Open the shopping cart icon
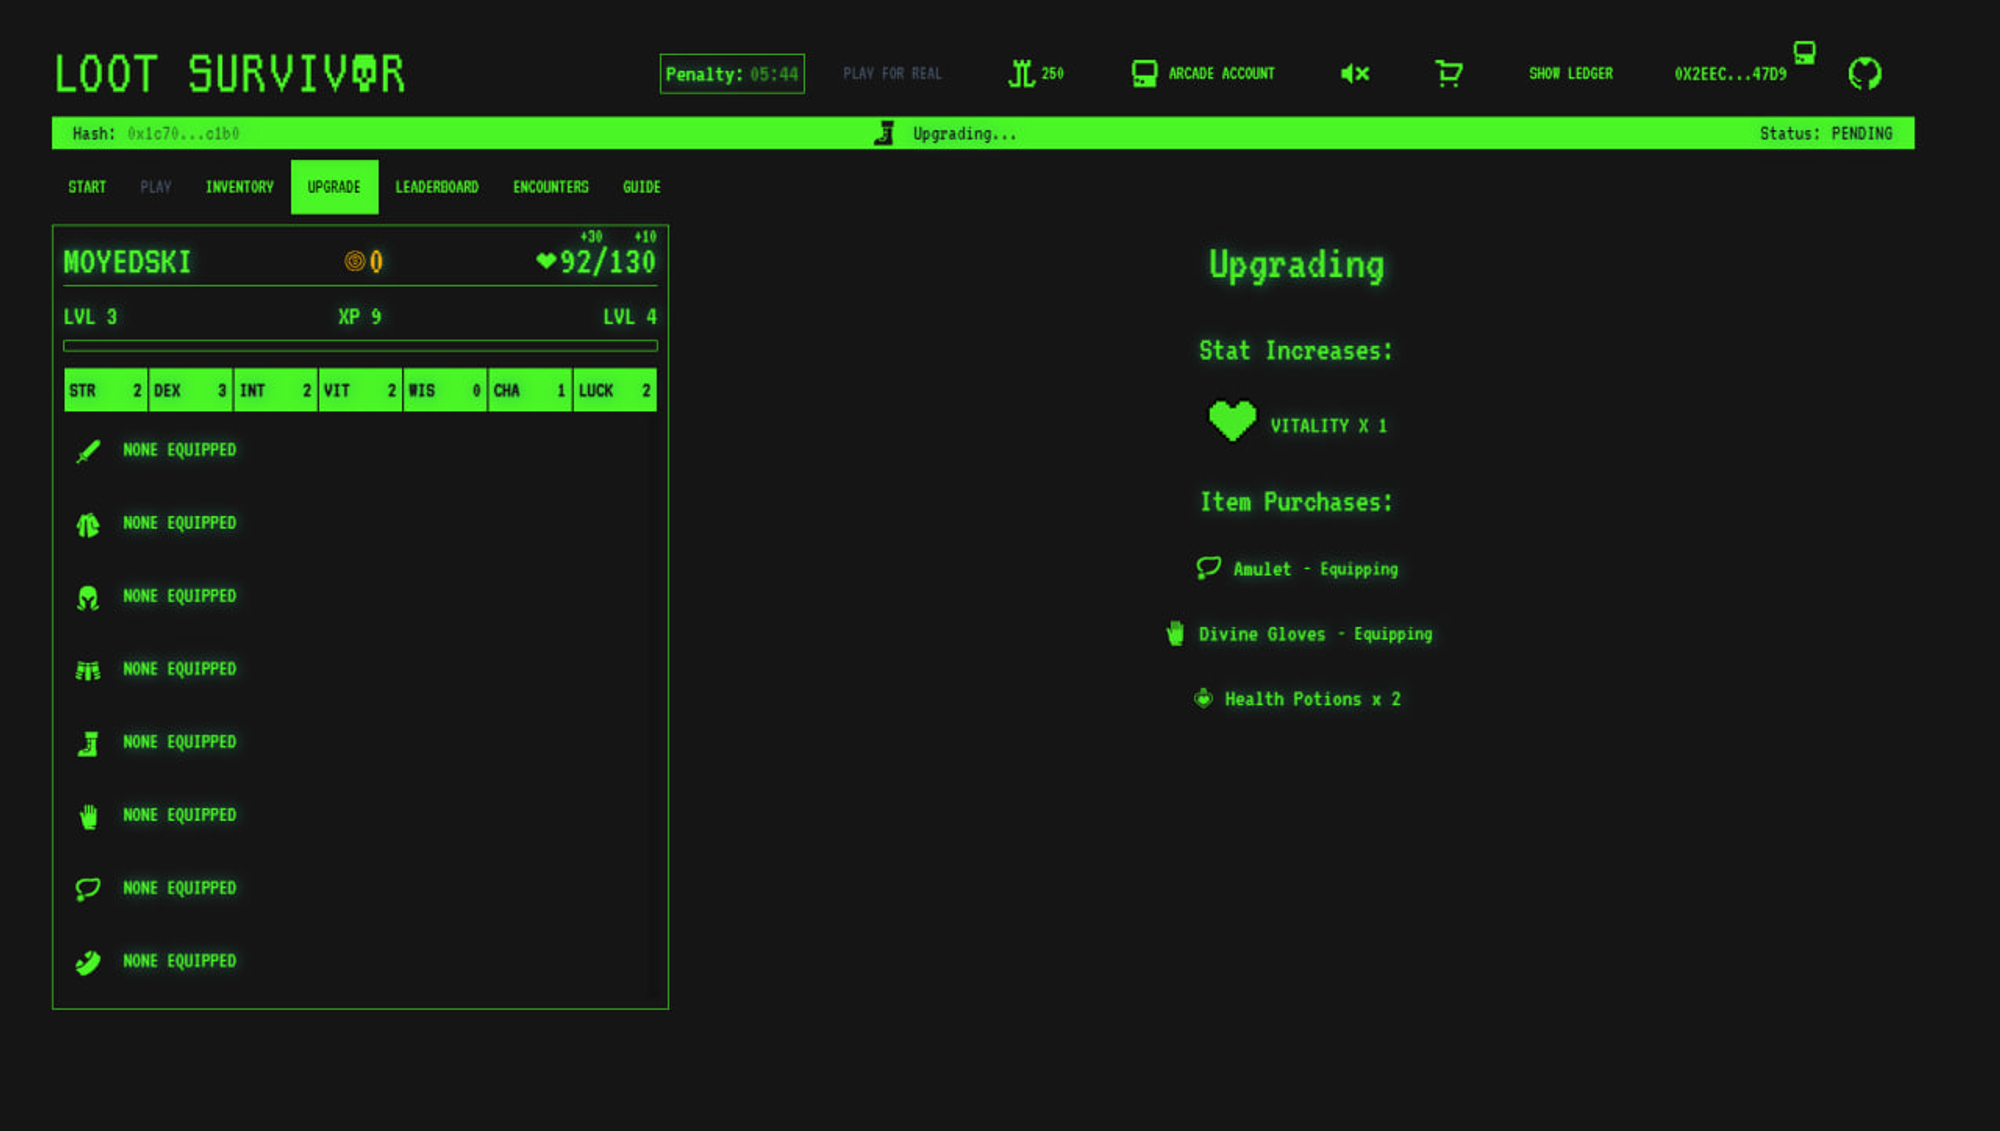 pyautogui.click(x=1448, y=74)
